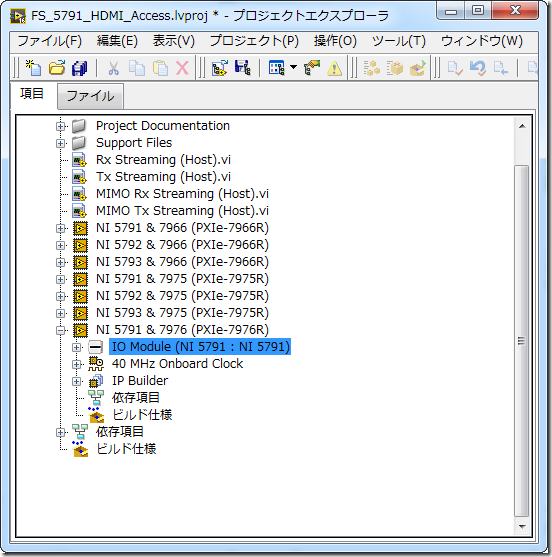Expand NI 5793 & 7966 target node
The image size is (552, 557).
[x=60, y=262]
